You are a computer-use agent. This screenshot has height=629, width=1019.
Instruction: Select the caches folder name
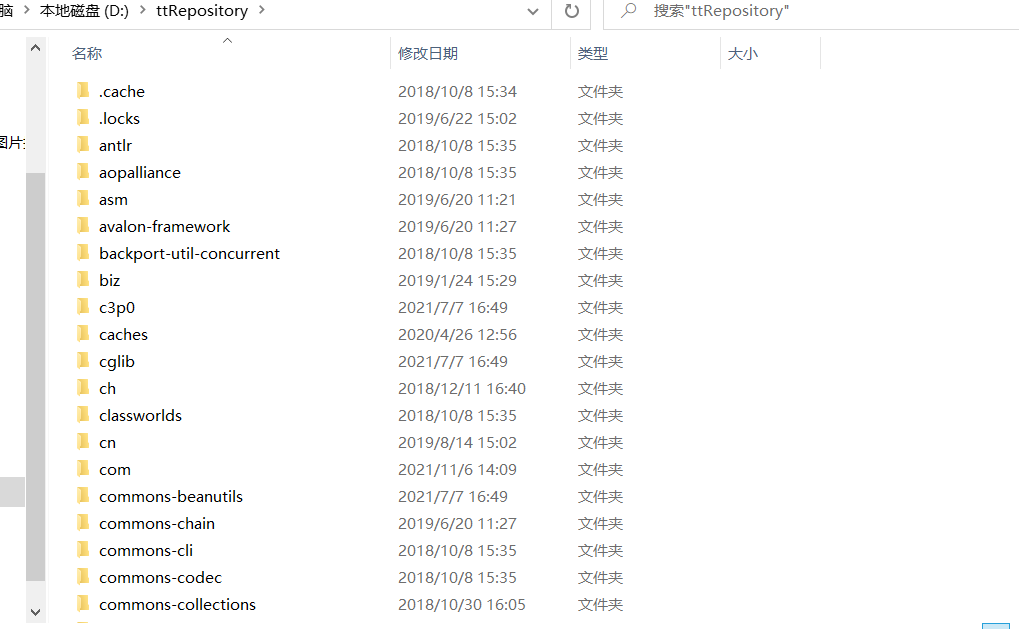(x=123, y=334)
